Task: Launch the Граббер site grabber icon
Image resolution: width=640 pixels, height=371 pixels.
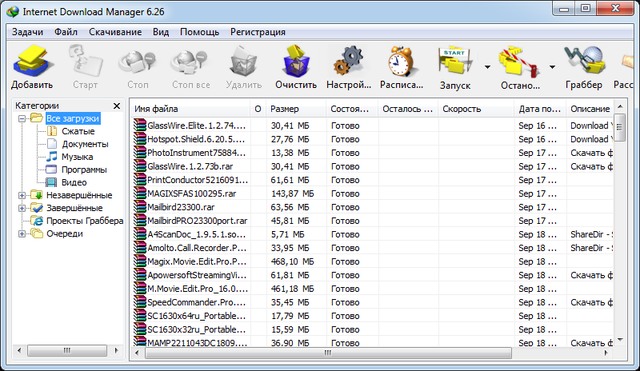Action: click(584, 61)
